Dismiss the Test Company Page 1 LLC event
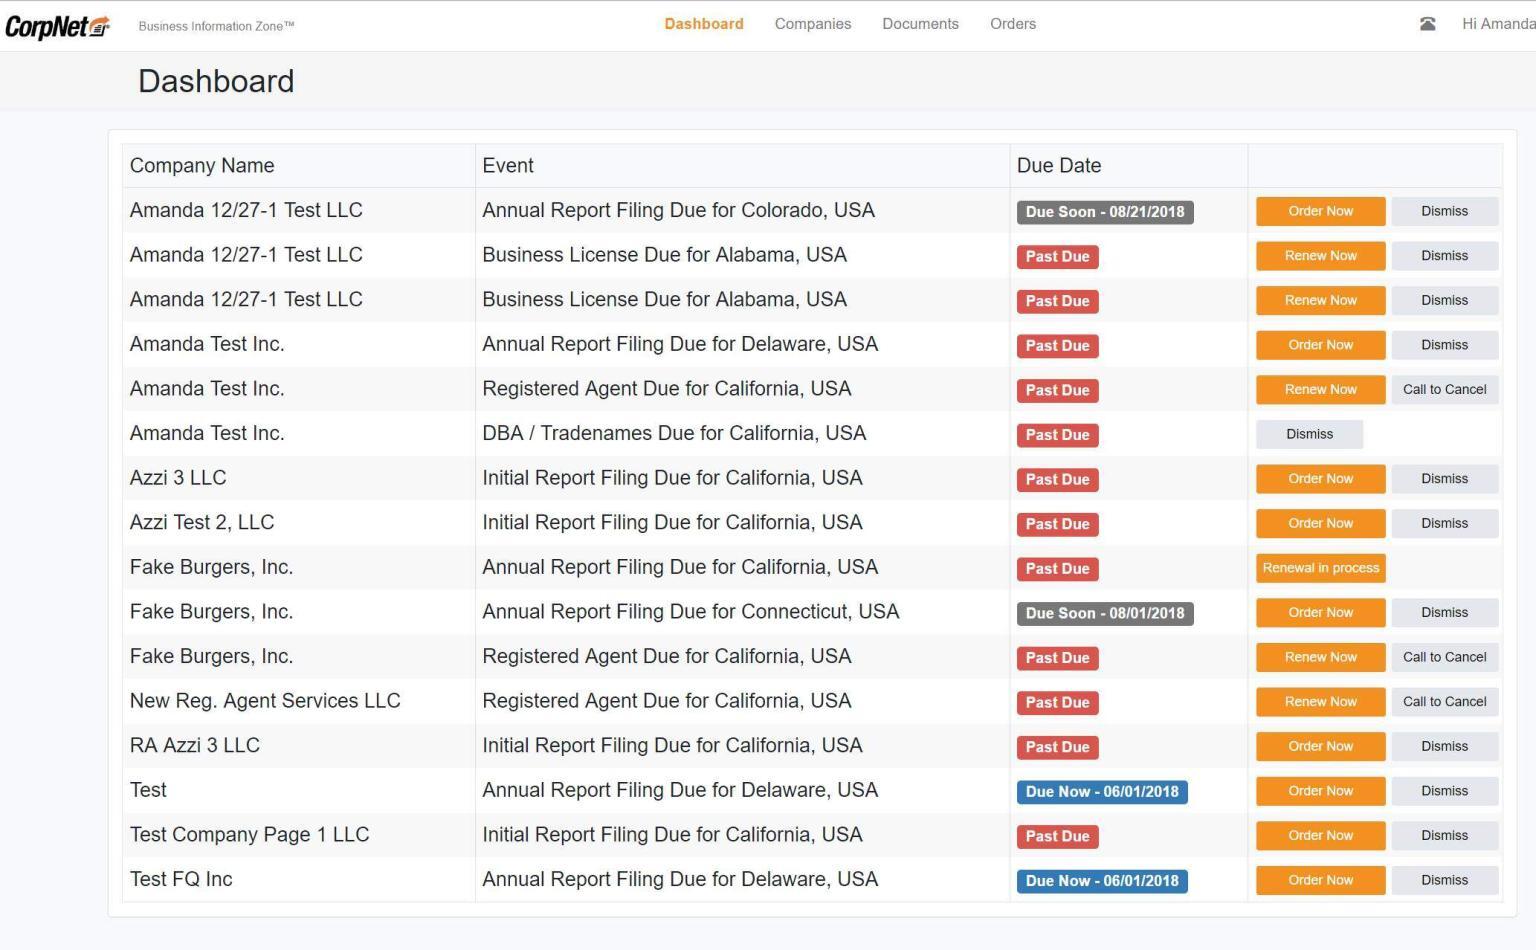The image size is (1536, 950). click(1444, 836)
